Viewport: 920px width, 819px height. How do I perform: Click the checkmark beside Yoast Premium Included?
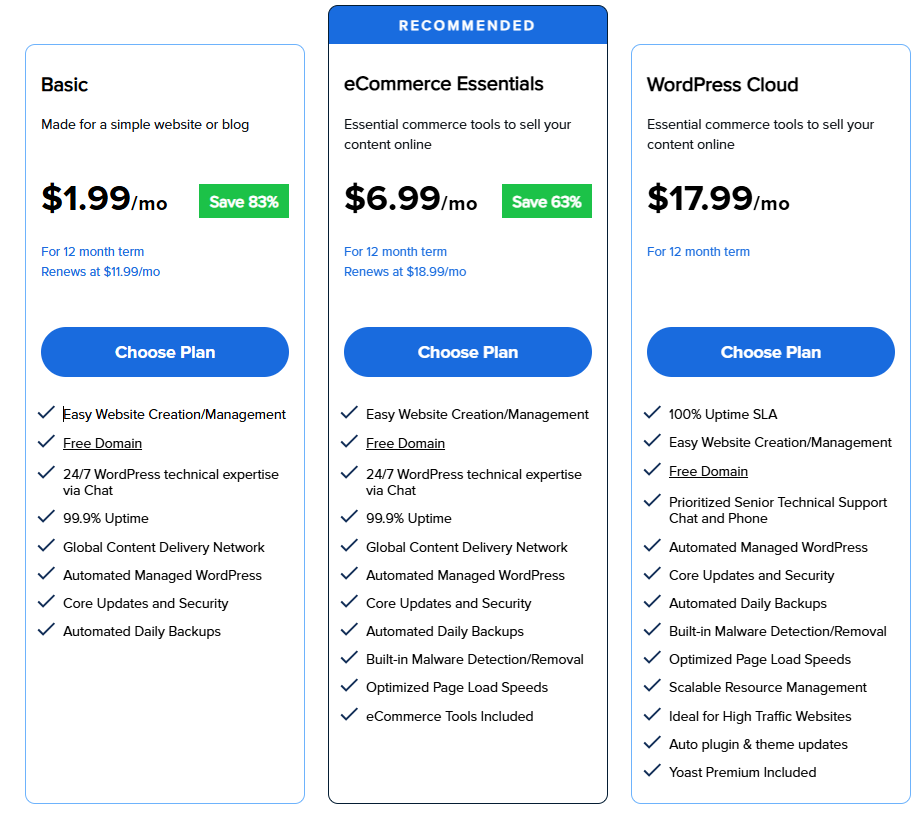pyautogui.click(x=652, y=771)
